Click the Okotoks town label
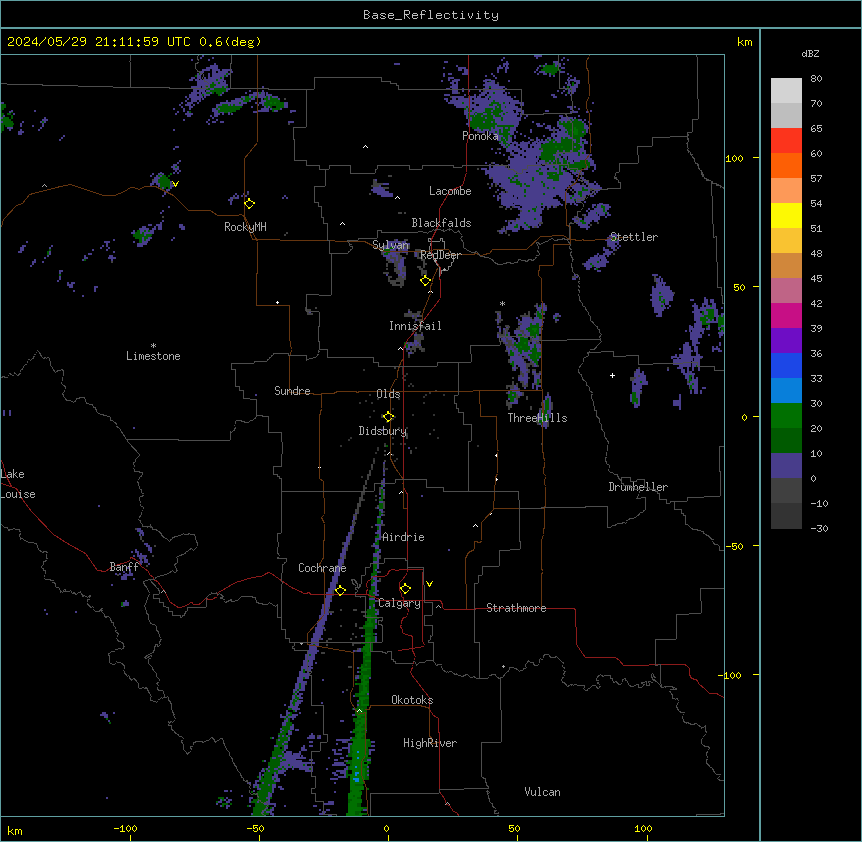 412,700
